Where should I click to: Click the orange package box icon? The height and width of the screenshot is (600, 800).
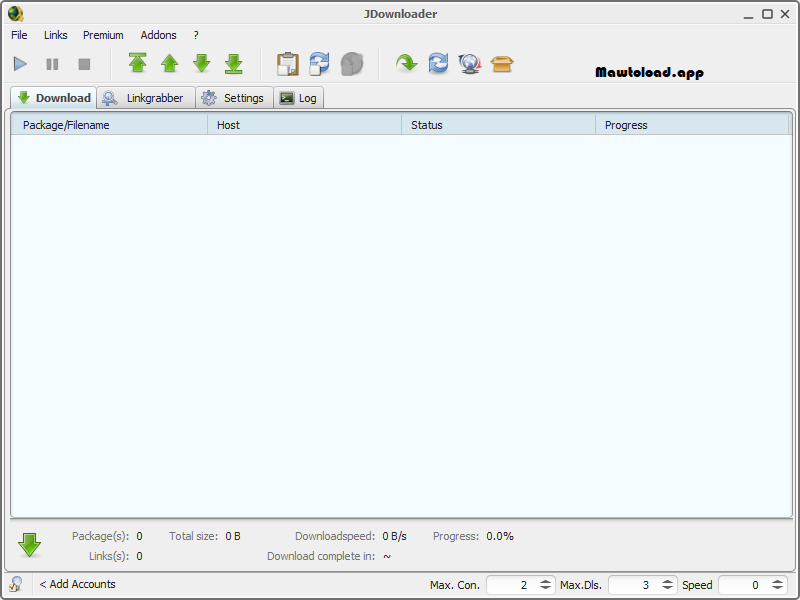click(502, 64)
